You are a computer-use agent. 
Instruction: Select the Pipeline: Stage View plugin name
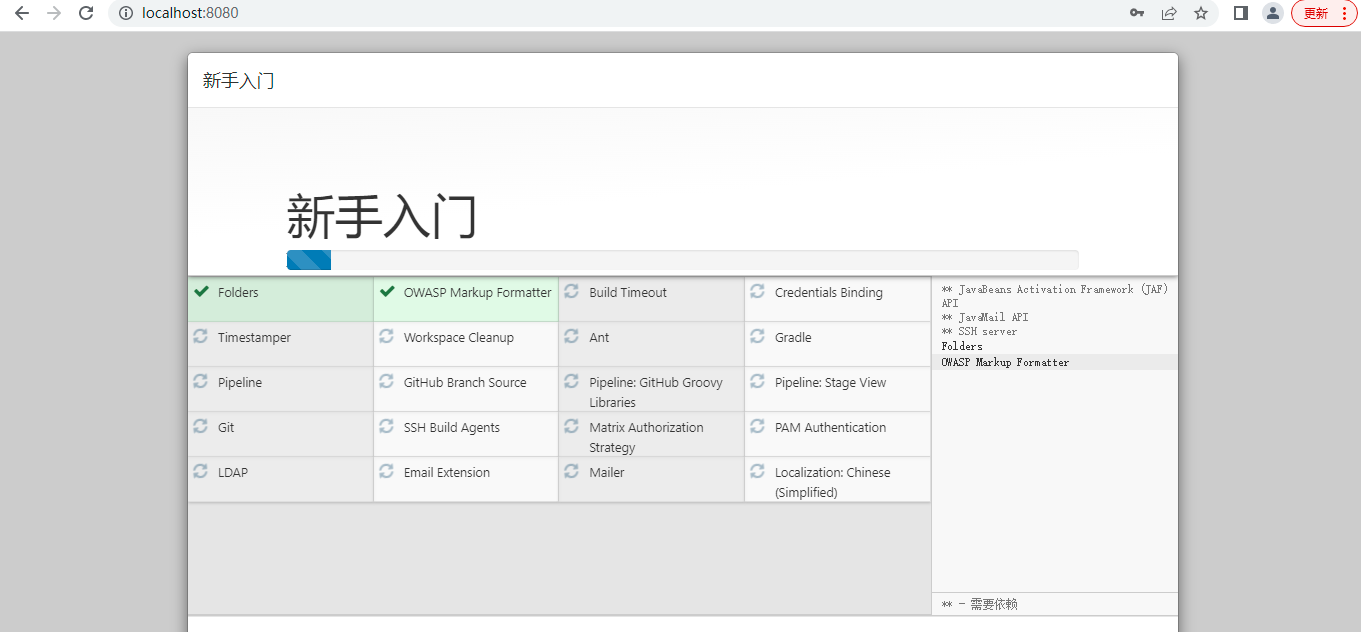(831, 383)
